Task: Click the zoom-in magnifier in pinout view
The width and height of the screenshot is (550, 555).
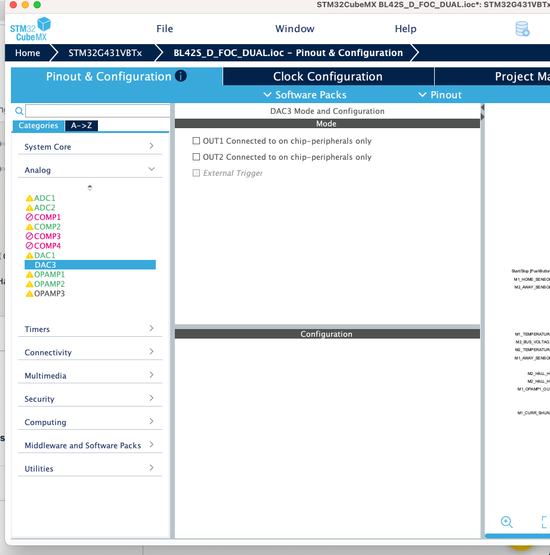Action: coord(506,522)
